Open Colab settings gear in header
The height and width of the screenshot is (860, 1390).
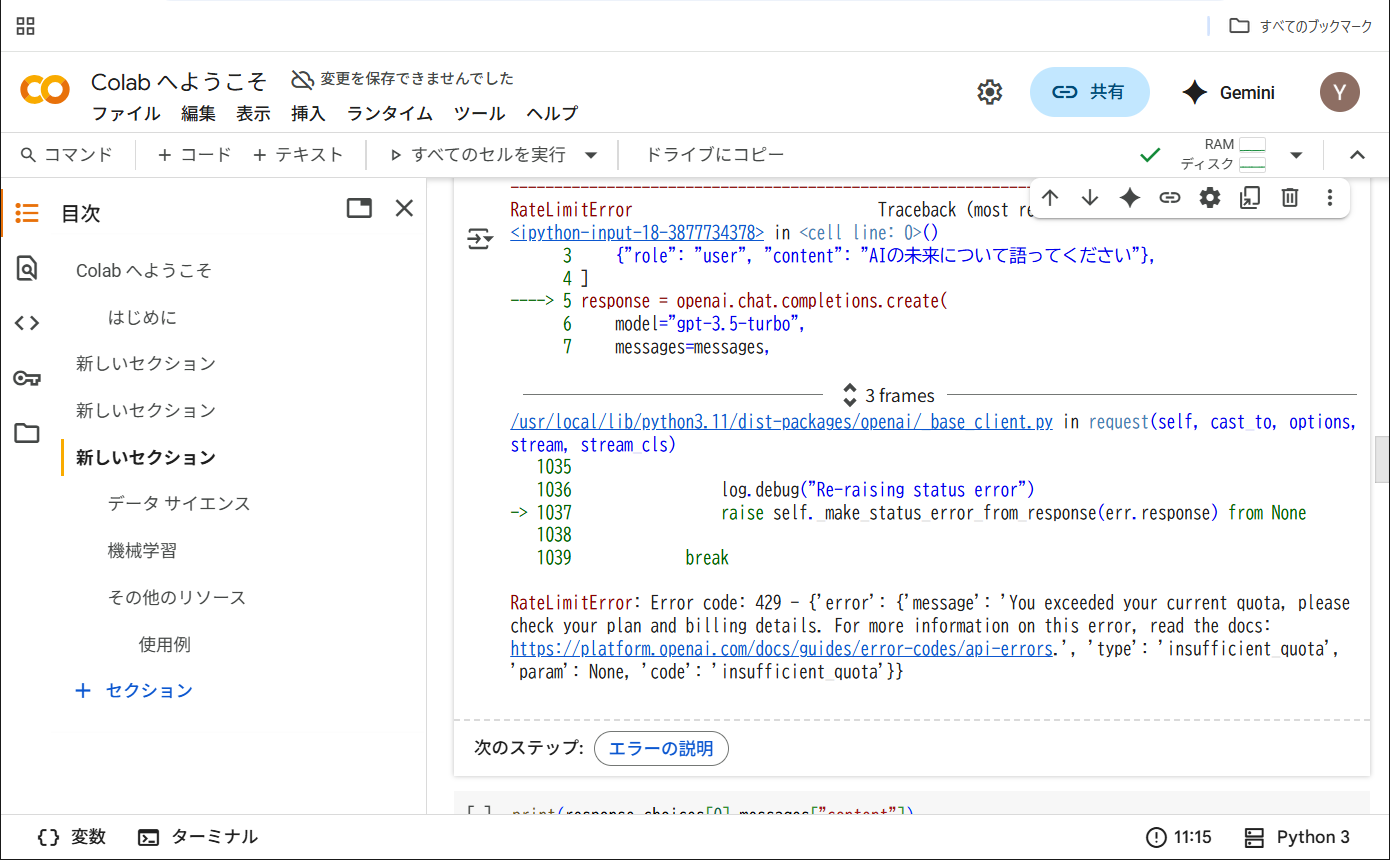[989, 93]
